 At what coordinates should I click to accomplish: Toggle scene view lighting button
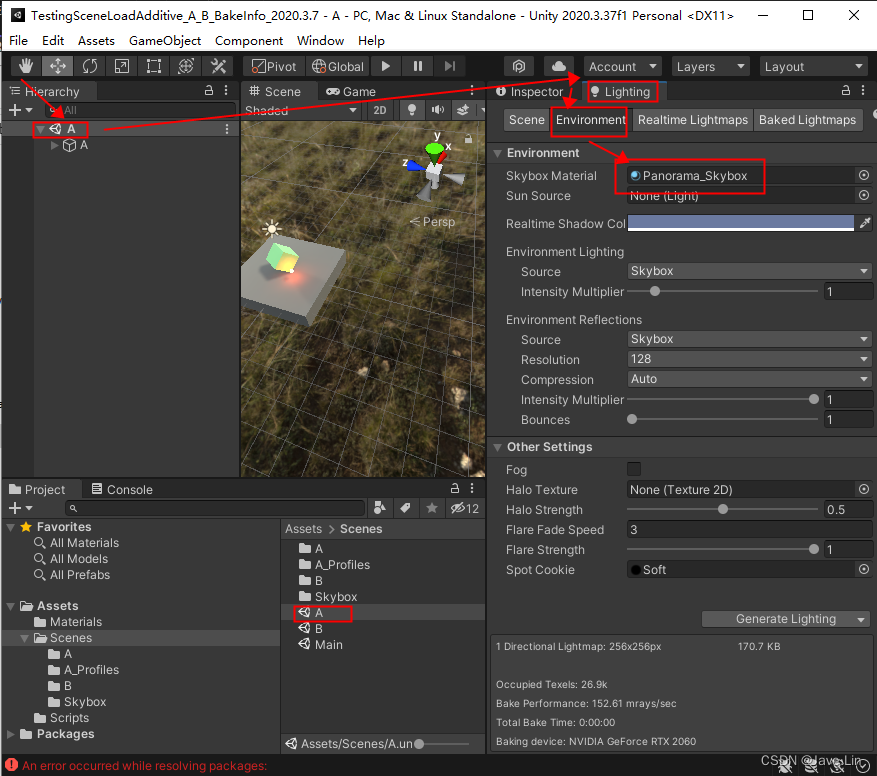(411, 110)
